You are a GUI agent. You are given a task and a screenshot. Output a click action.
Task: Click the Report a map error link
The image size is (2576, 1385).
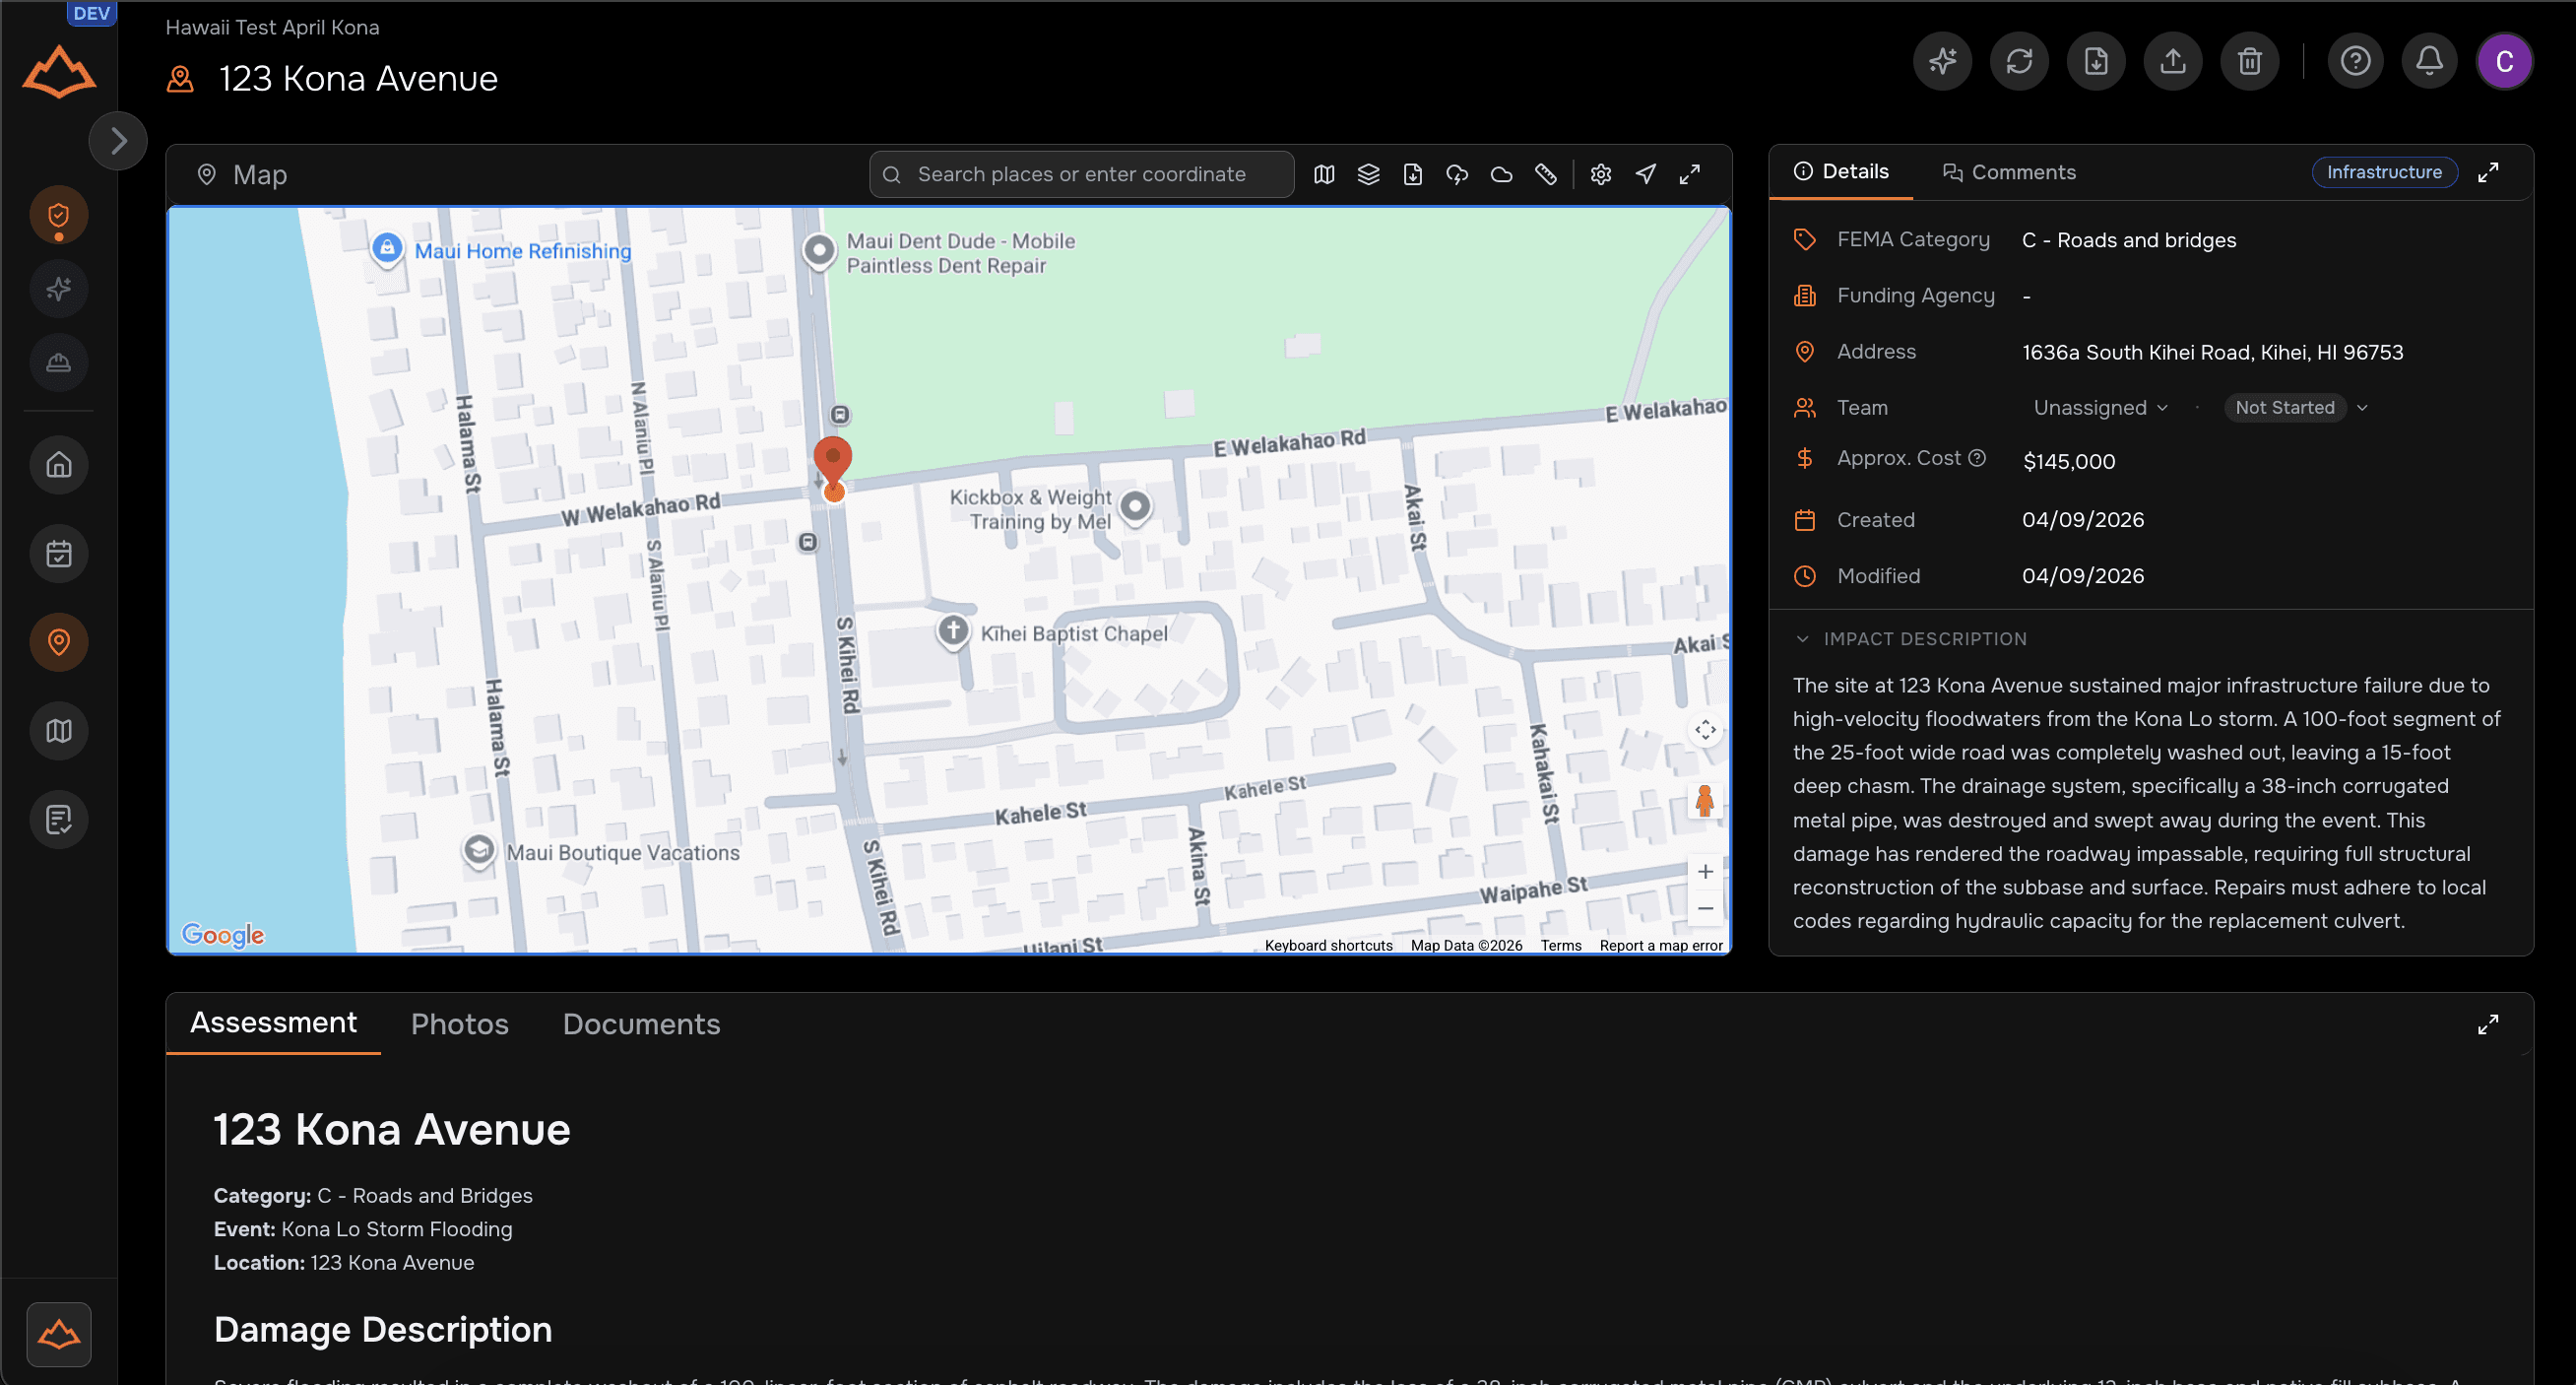coord(1660,945)
